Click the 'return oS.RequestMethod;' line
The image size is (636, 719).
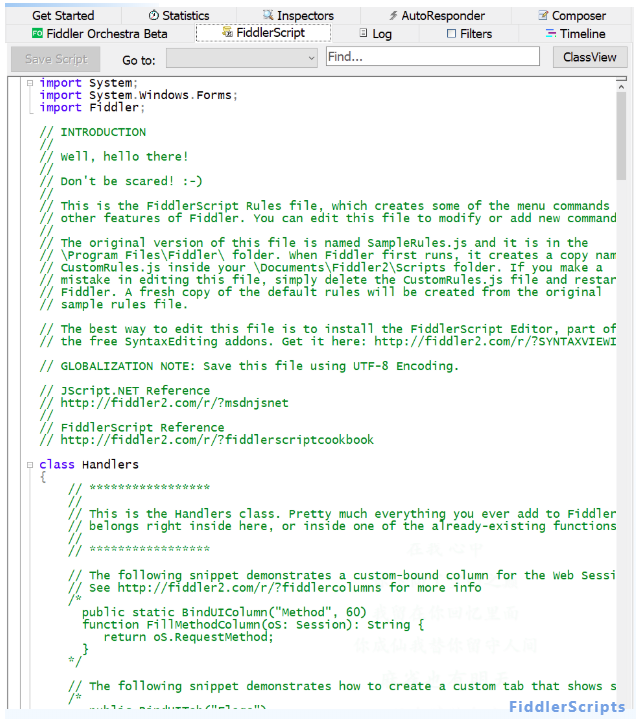(x=188, y=637)
